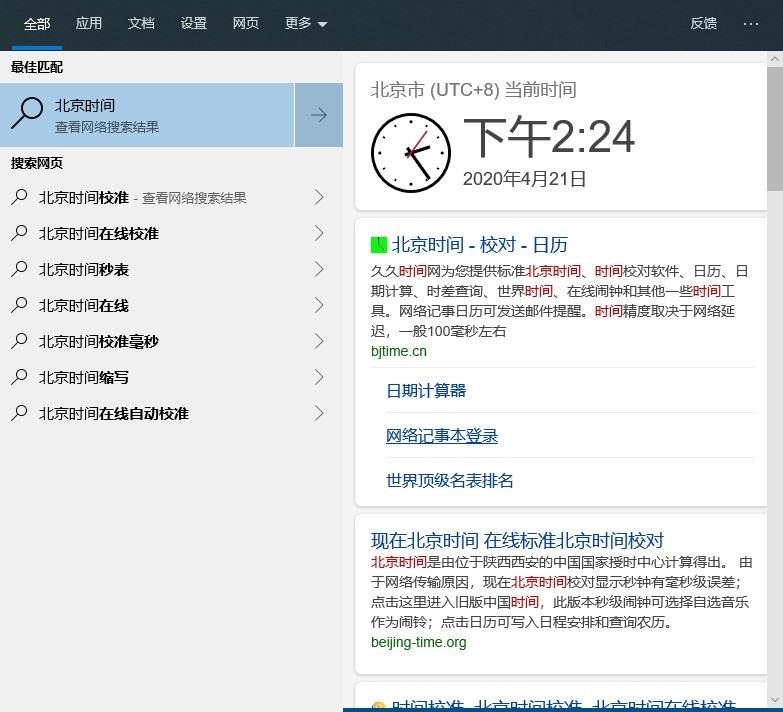Click search icon beside 北京时间秒表 suggestion
Screen dimensions: 783x712
[x=20, y=269]
